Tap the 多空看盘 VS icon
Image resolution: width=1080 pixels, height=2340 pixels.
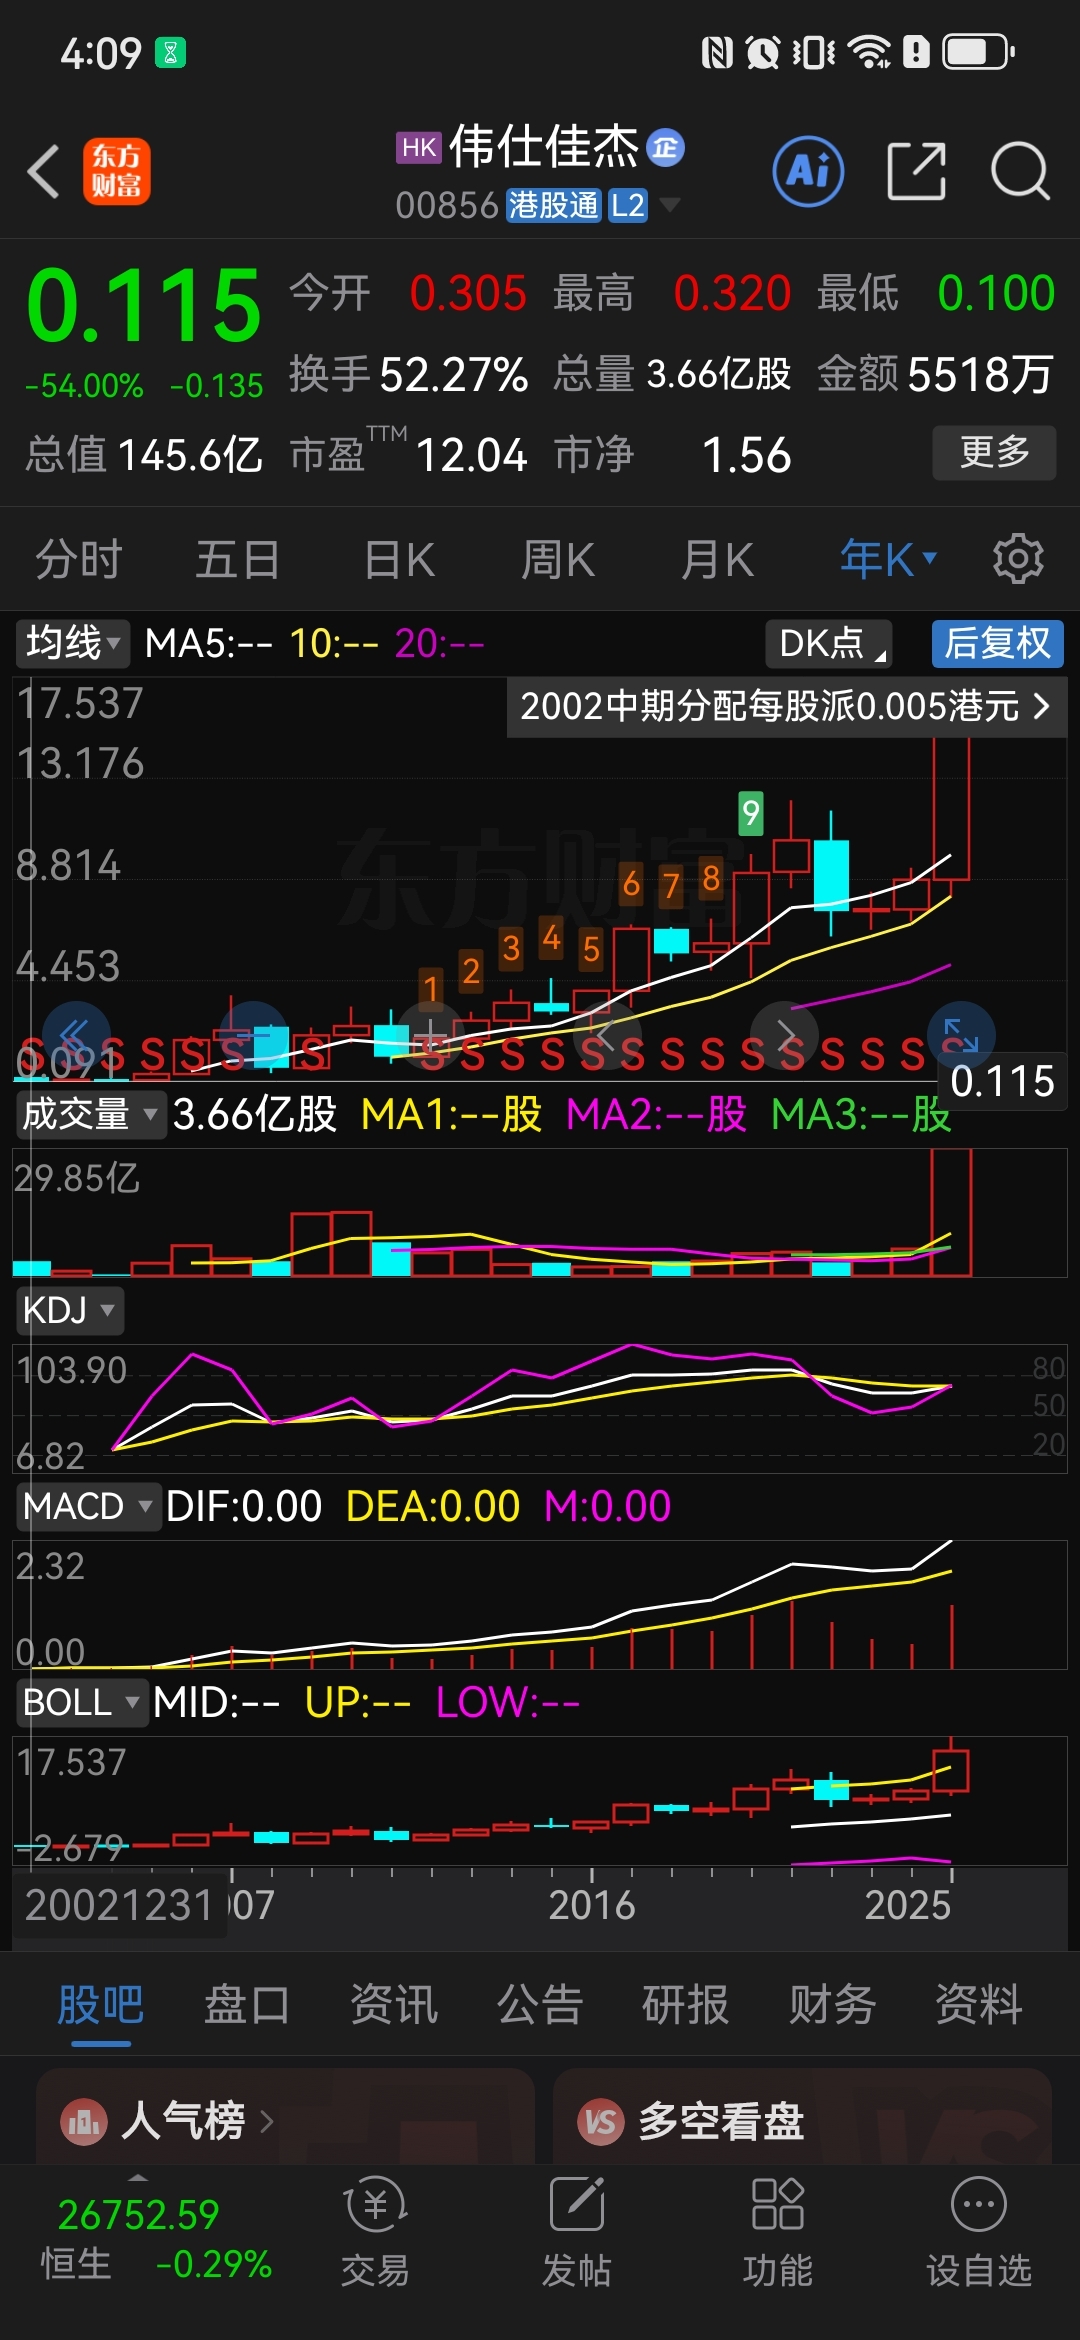(x=601, y=2121)
